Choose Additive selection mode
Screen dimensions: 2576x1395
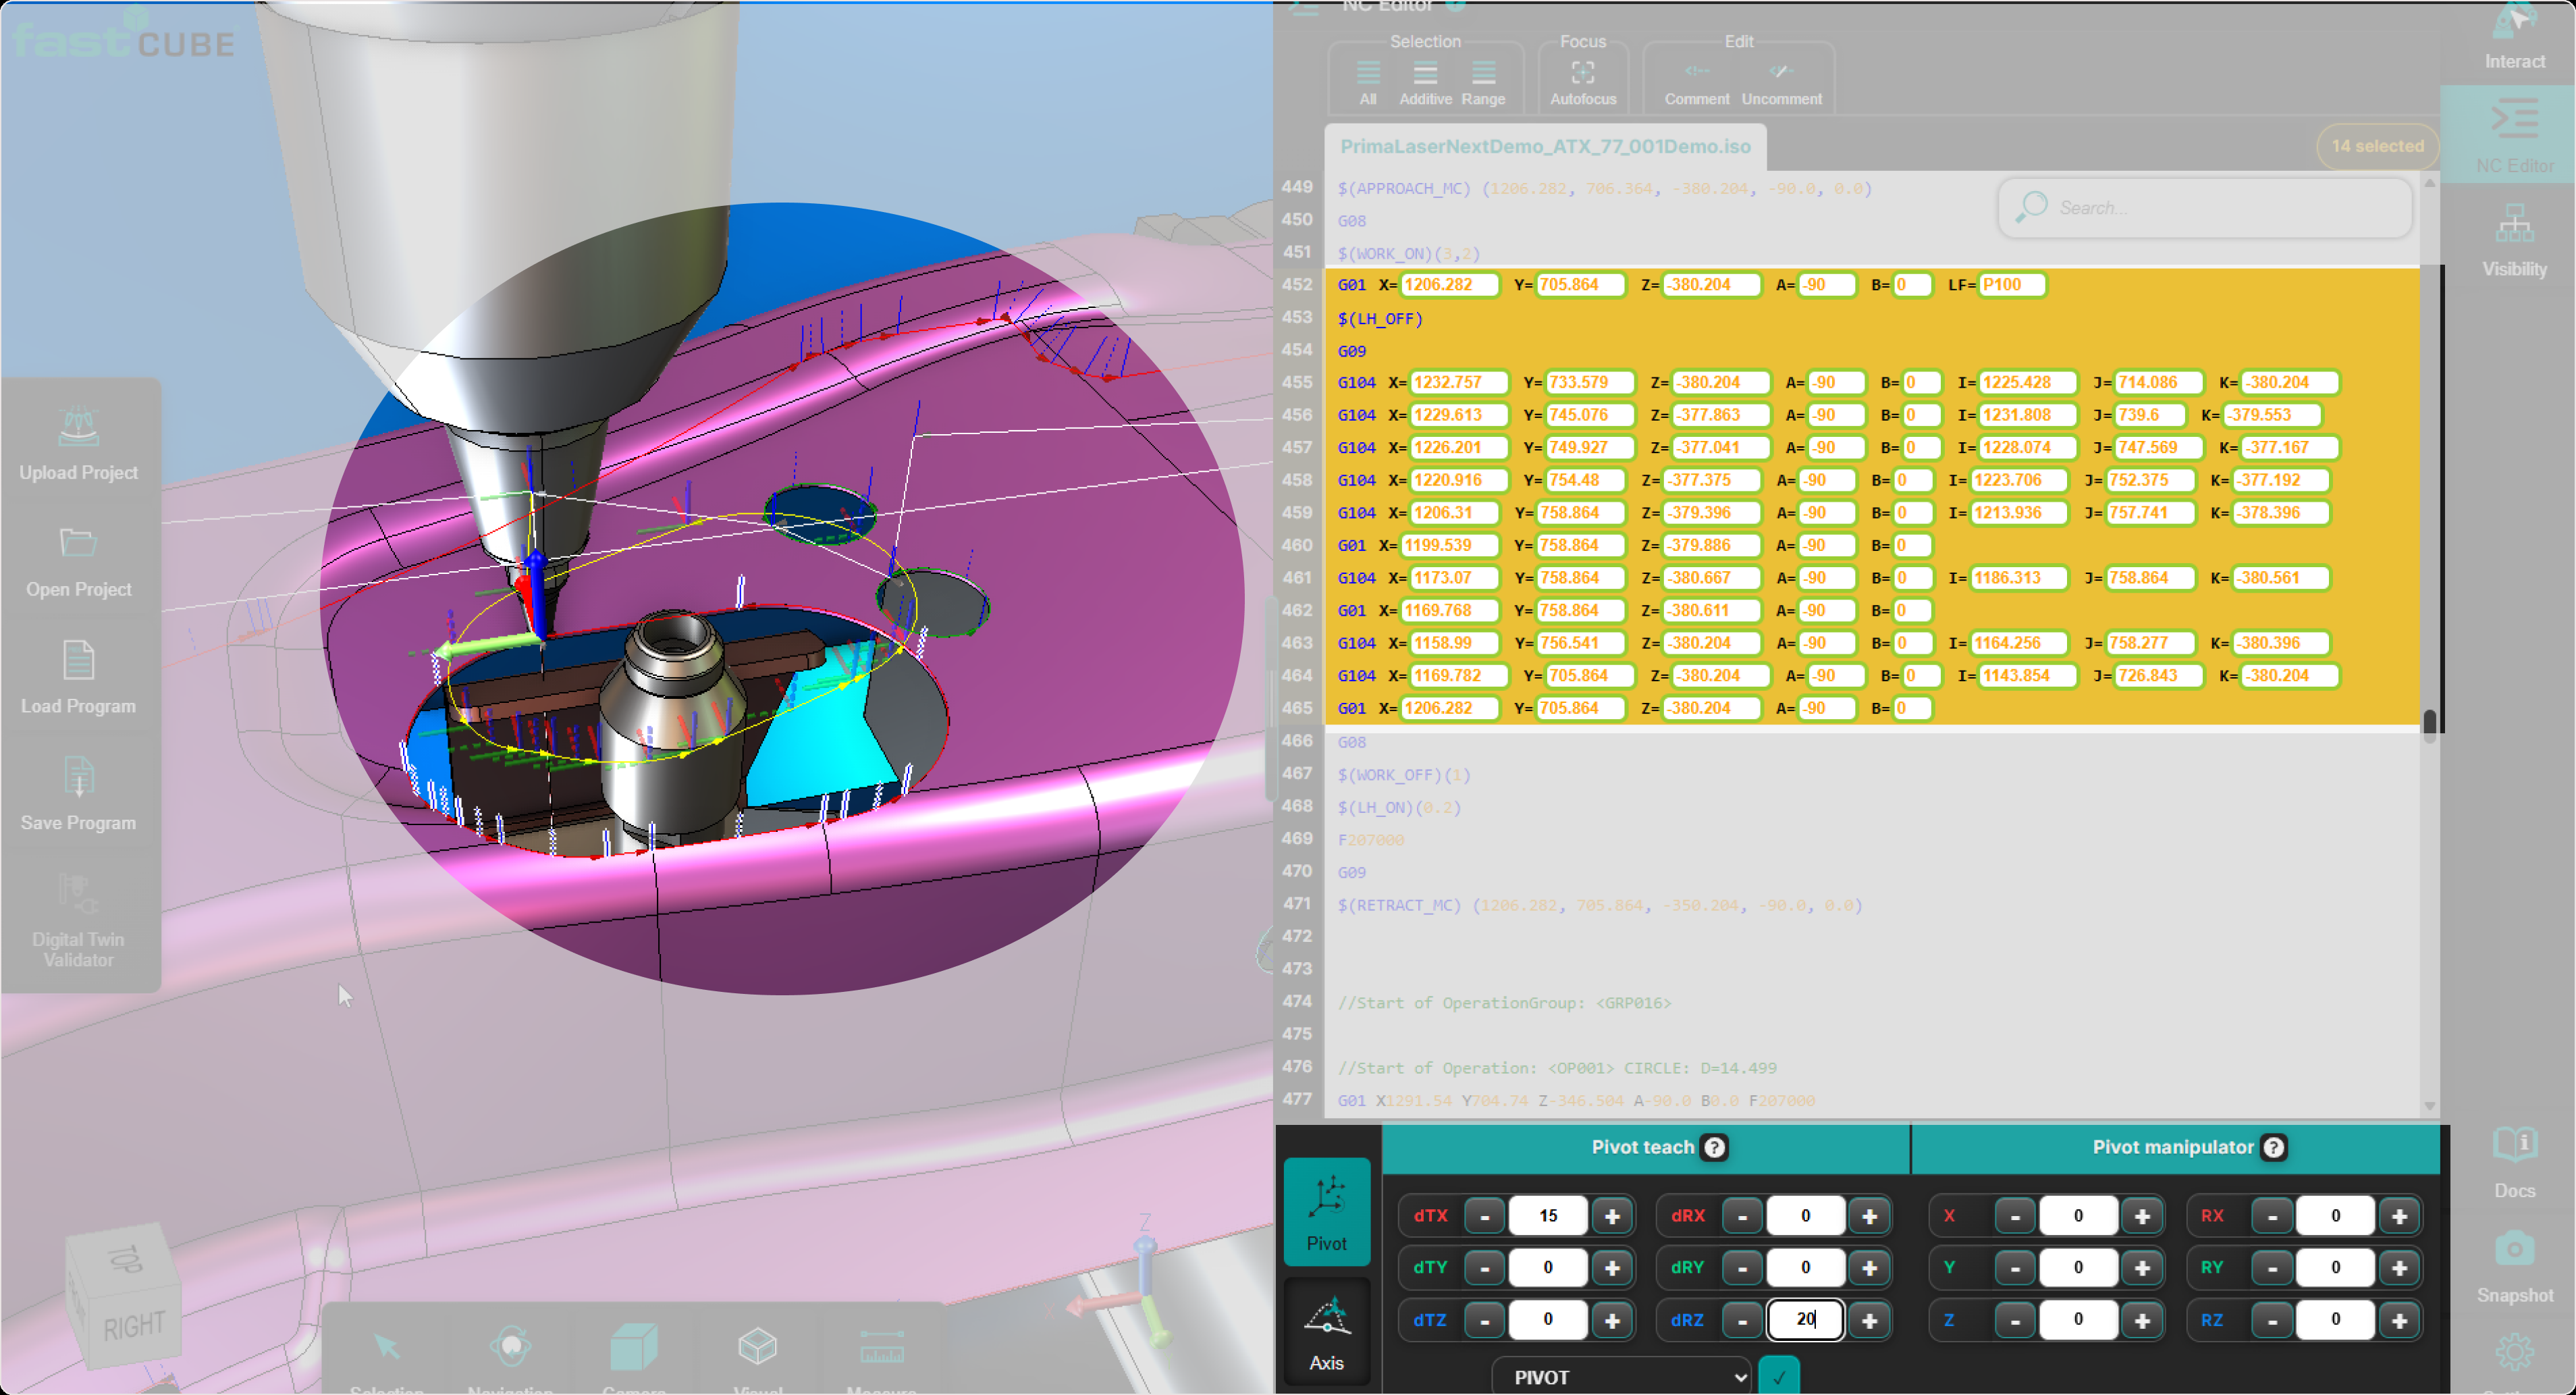click(x=1425, y=82)
